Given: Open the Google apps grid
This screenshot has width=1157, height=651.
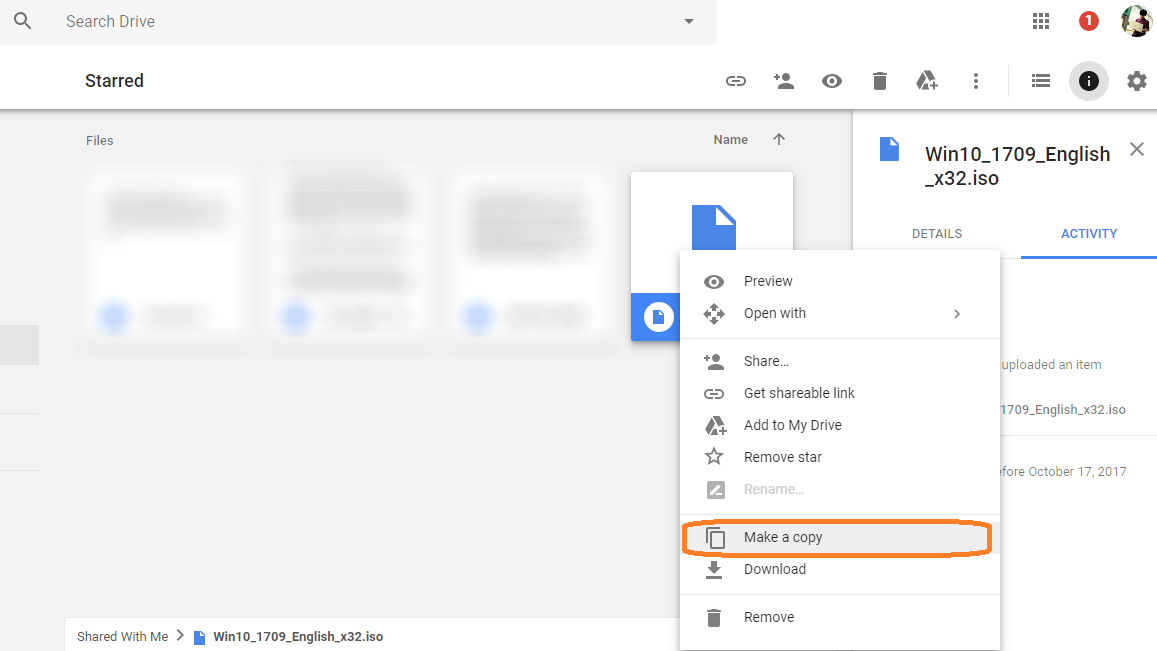Looking at the screenshot, I should point(1041,21).
